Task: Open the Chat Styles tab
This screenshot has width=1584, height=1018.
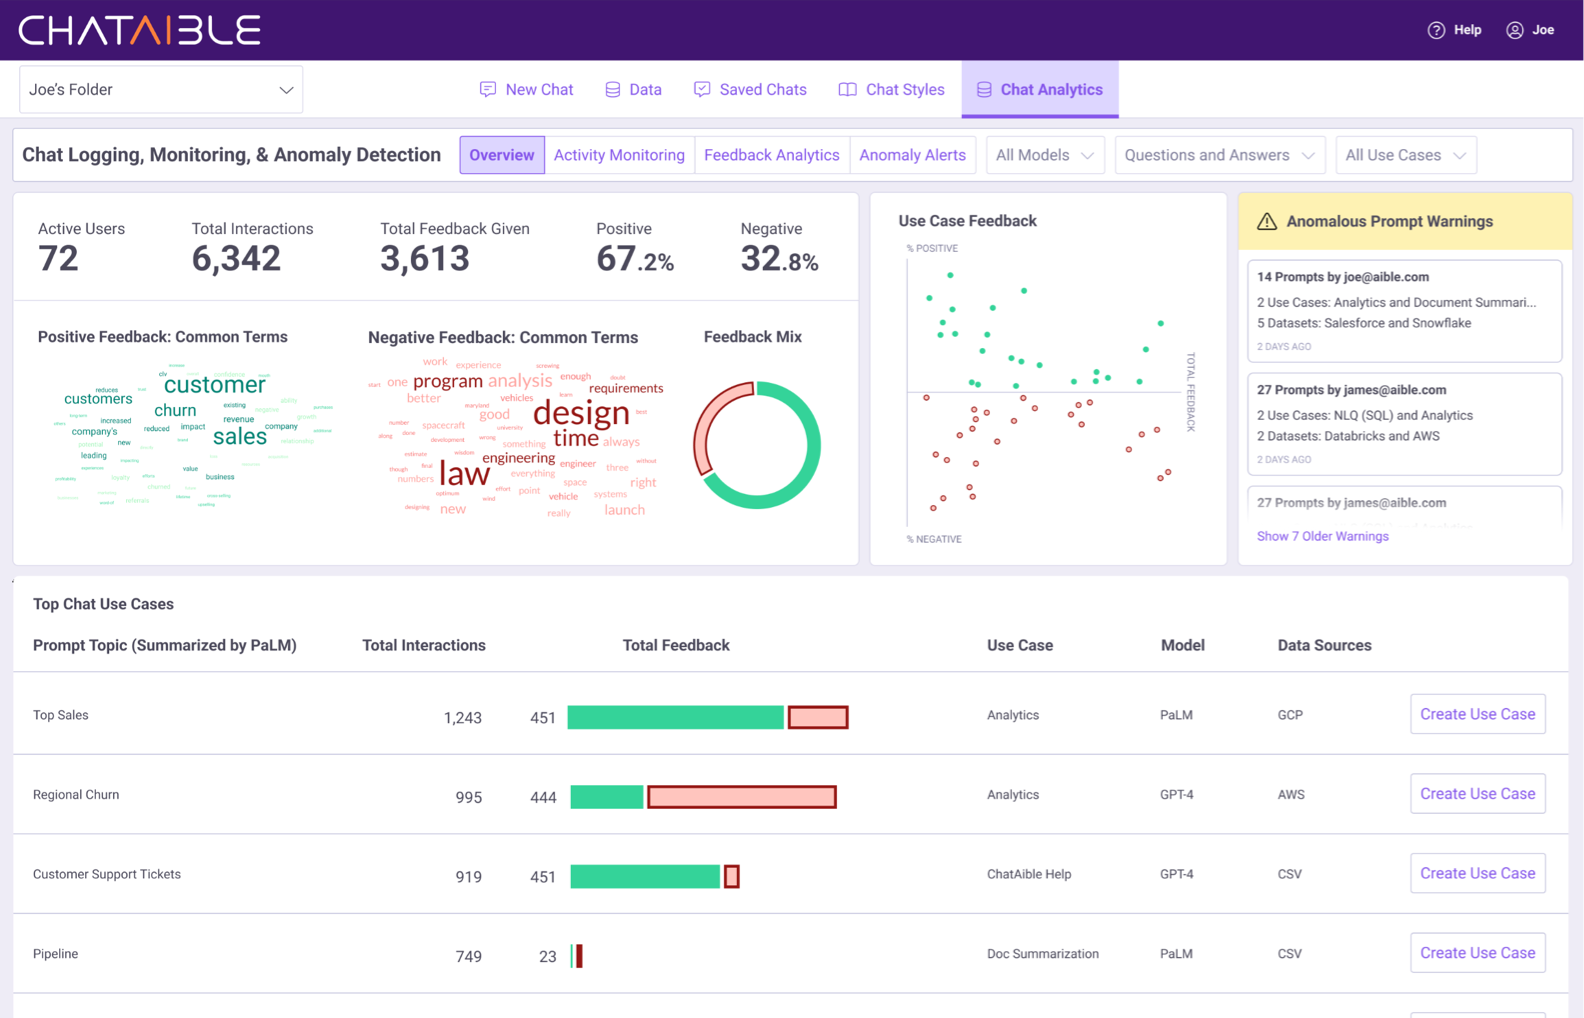Action: (x=891, y=90)
